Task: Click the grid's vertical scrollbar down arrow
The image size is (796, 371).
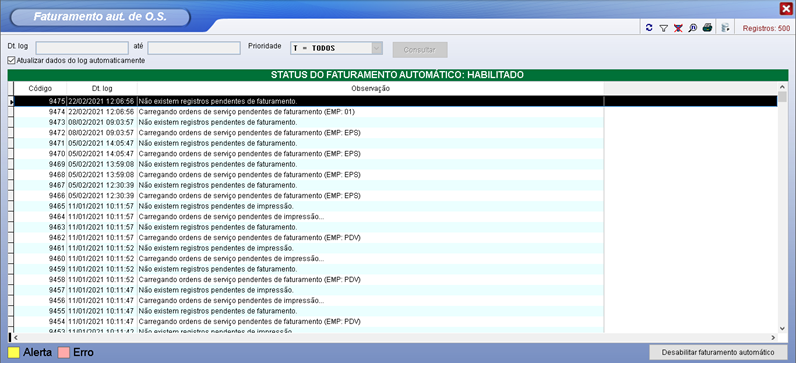Action: 782,328
